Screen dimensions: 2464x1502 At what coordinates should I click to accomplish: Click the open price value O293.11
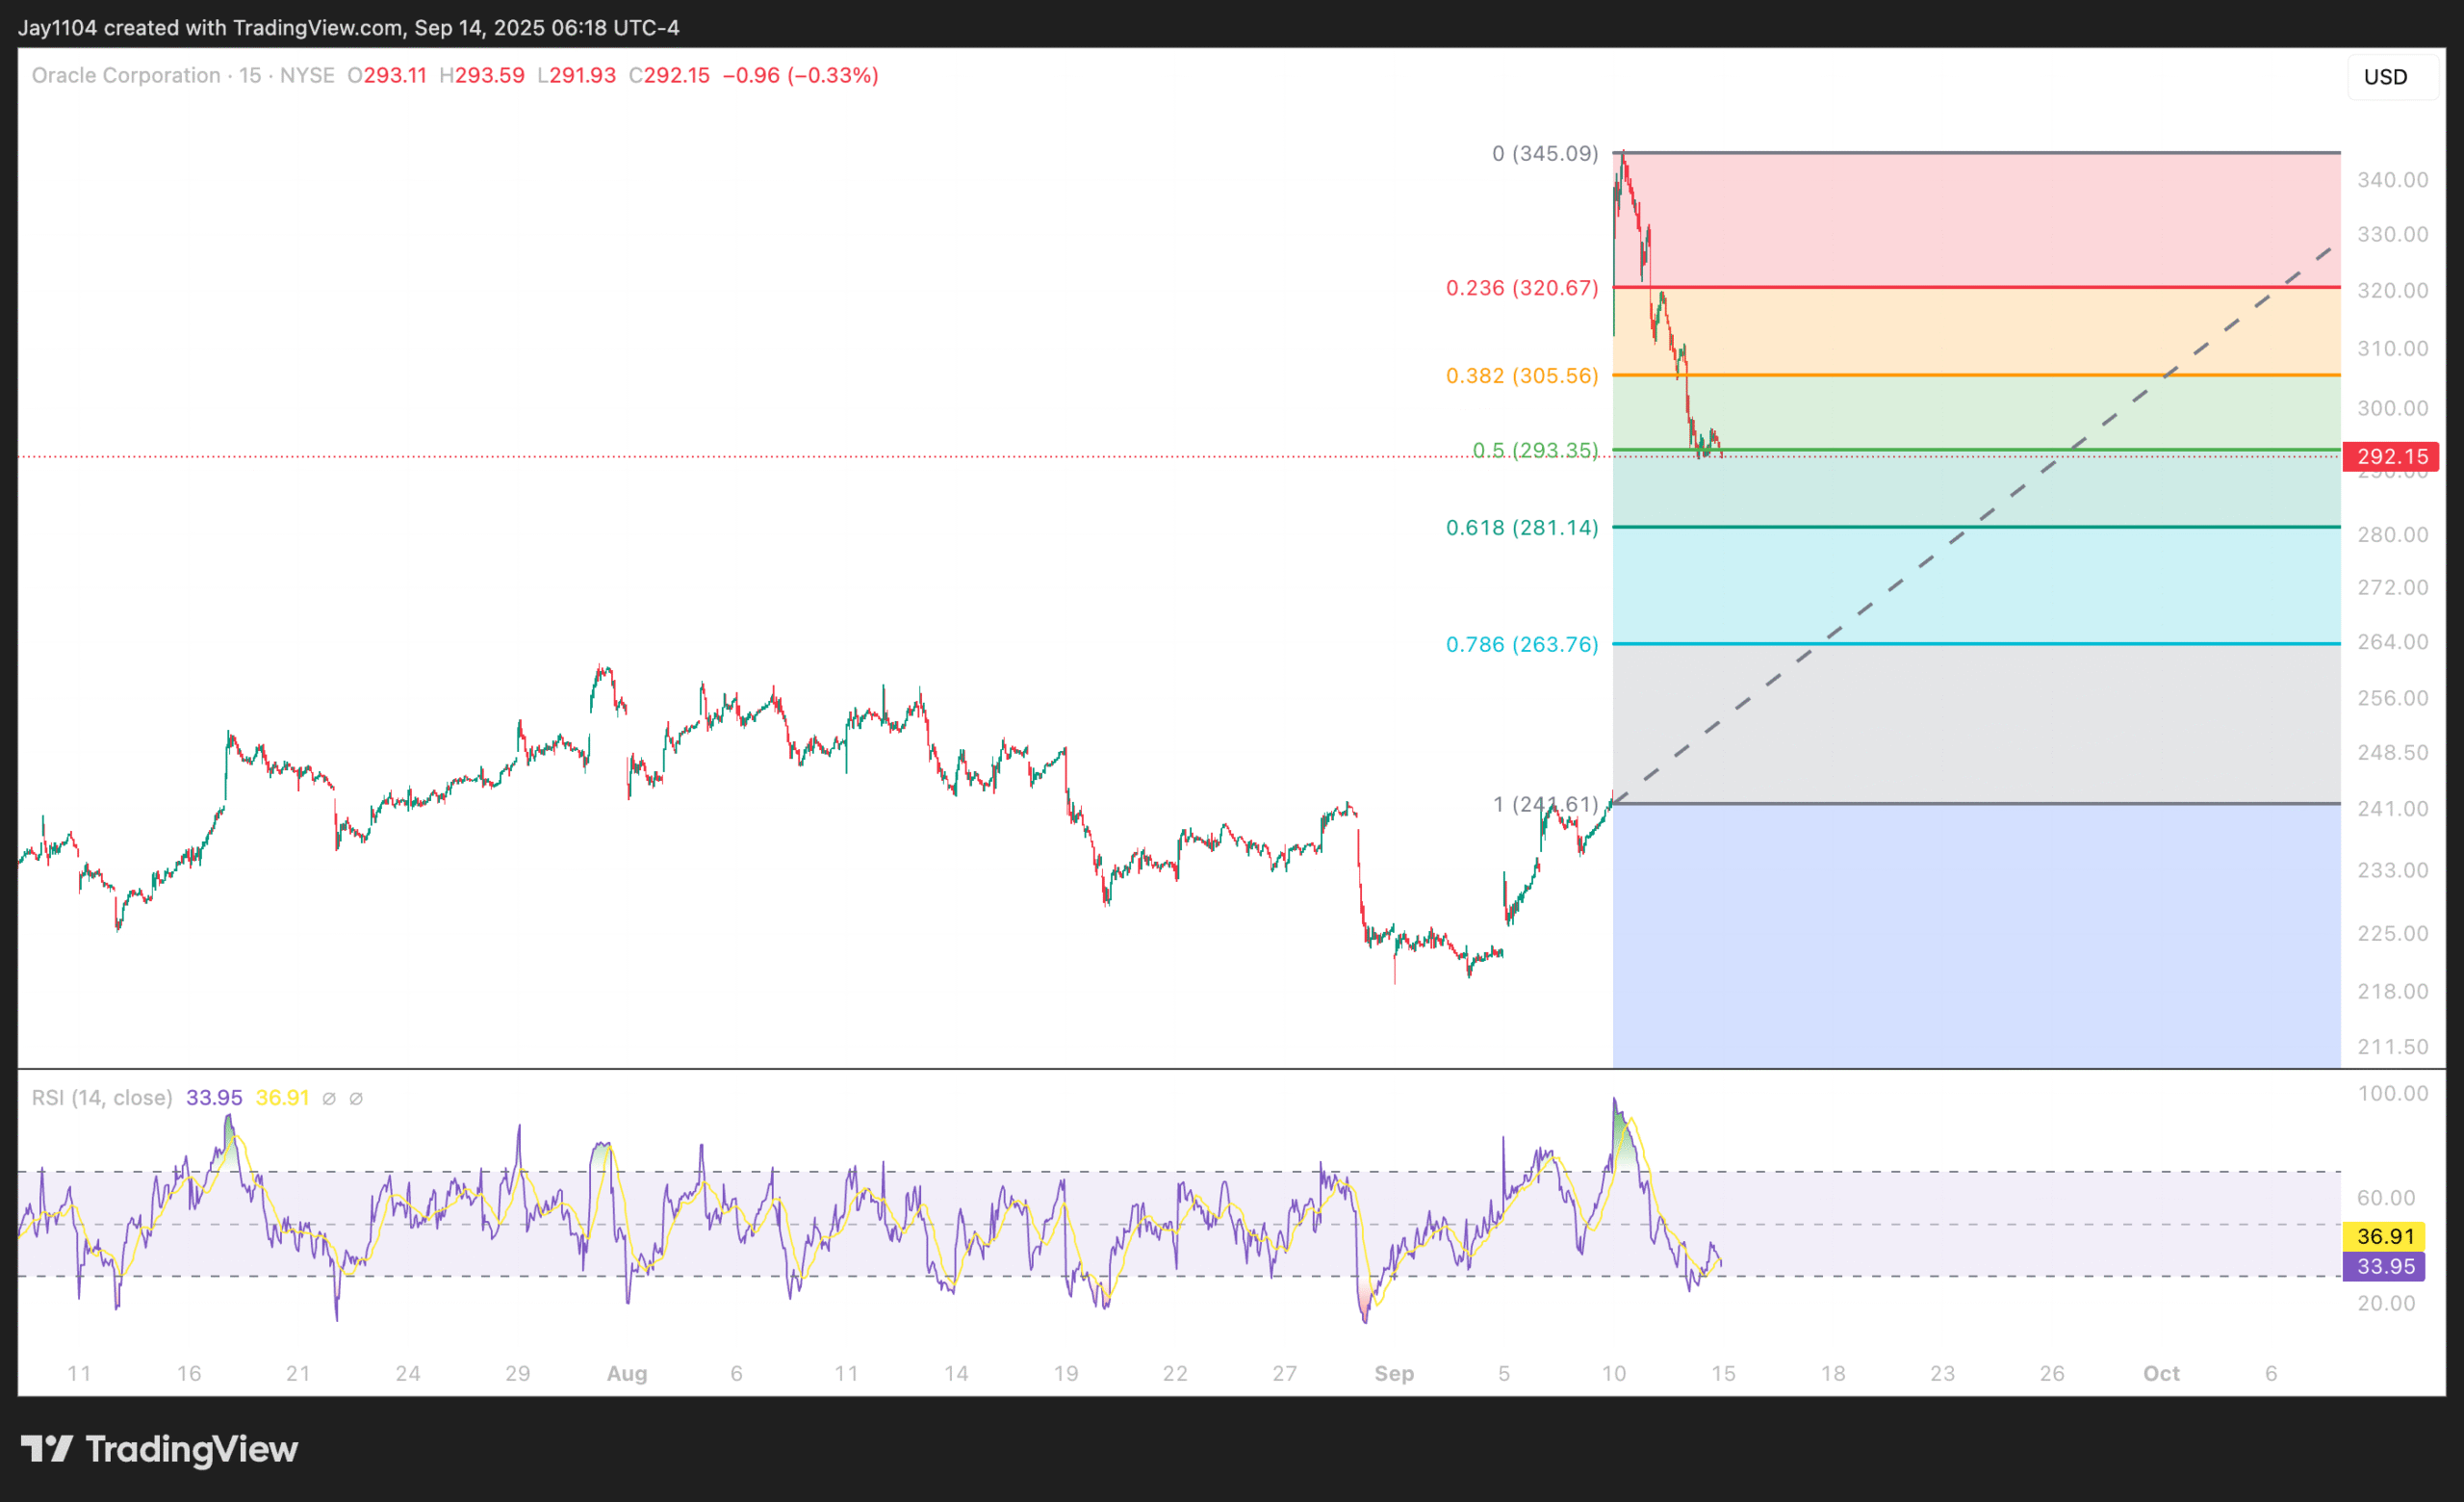[387, 75]
